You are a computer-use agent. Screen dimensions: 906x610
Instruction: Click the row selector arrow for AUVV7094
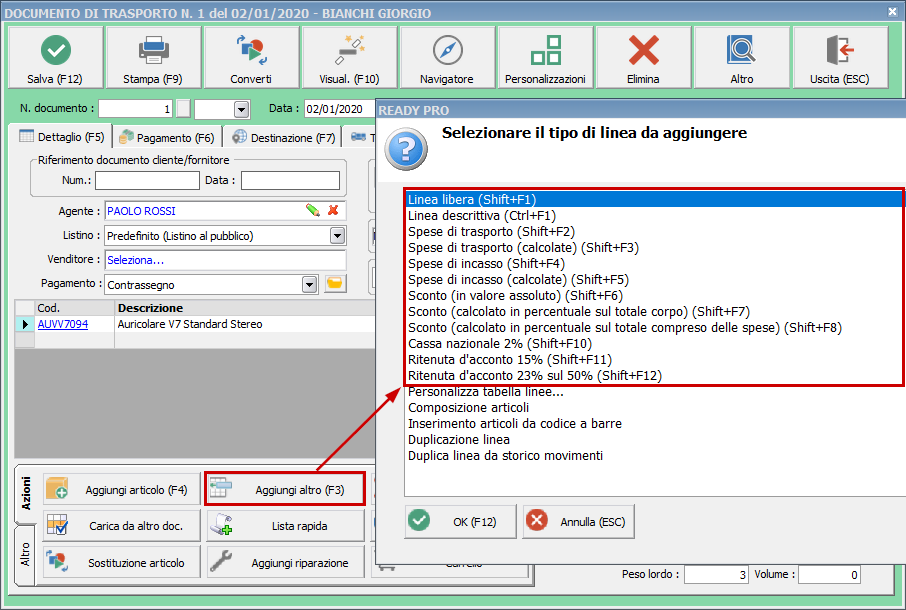(25, 324)
